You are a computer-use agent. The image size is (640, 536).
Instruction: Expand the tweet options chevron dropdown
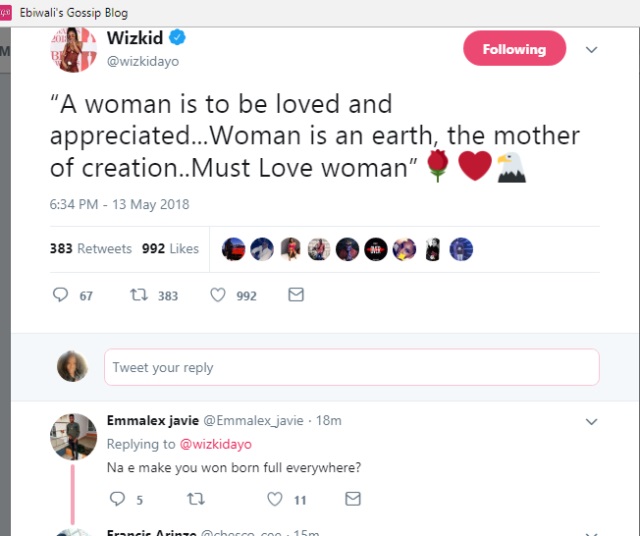click(591, 49)
